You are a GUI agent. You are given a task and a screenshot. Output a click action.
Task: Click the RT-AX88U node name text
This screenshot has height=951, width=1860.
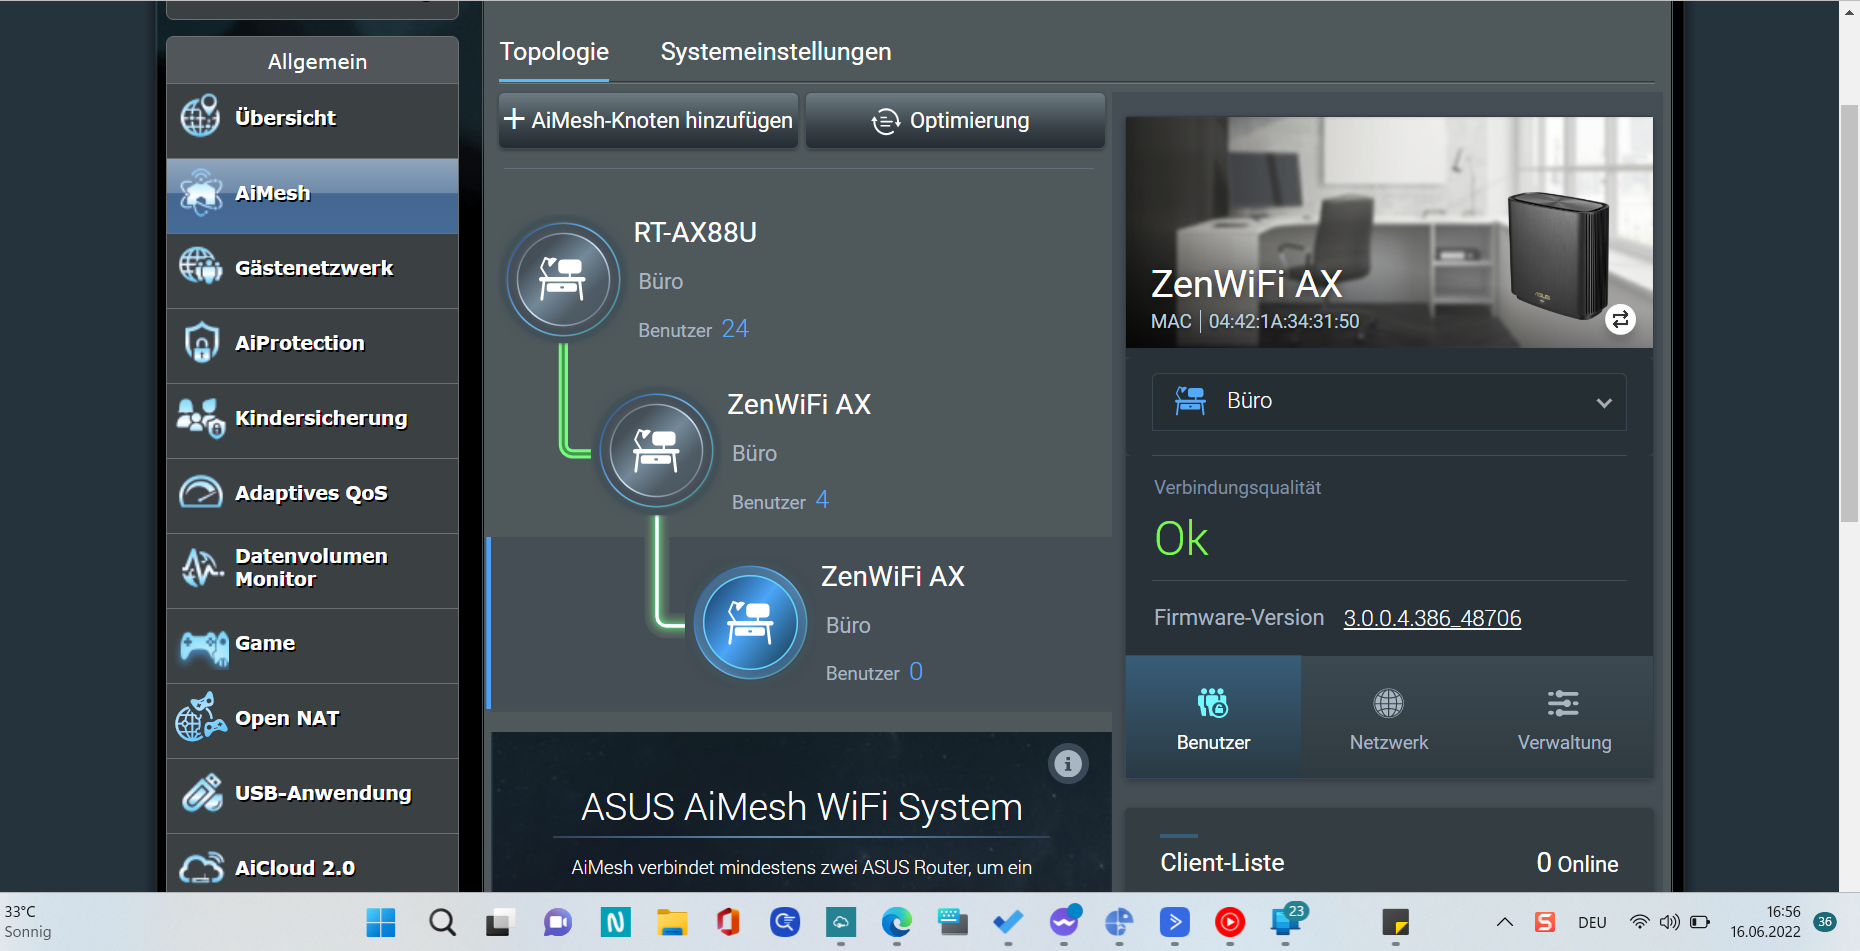click(695, 232)
